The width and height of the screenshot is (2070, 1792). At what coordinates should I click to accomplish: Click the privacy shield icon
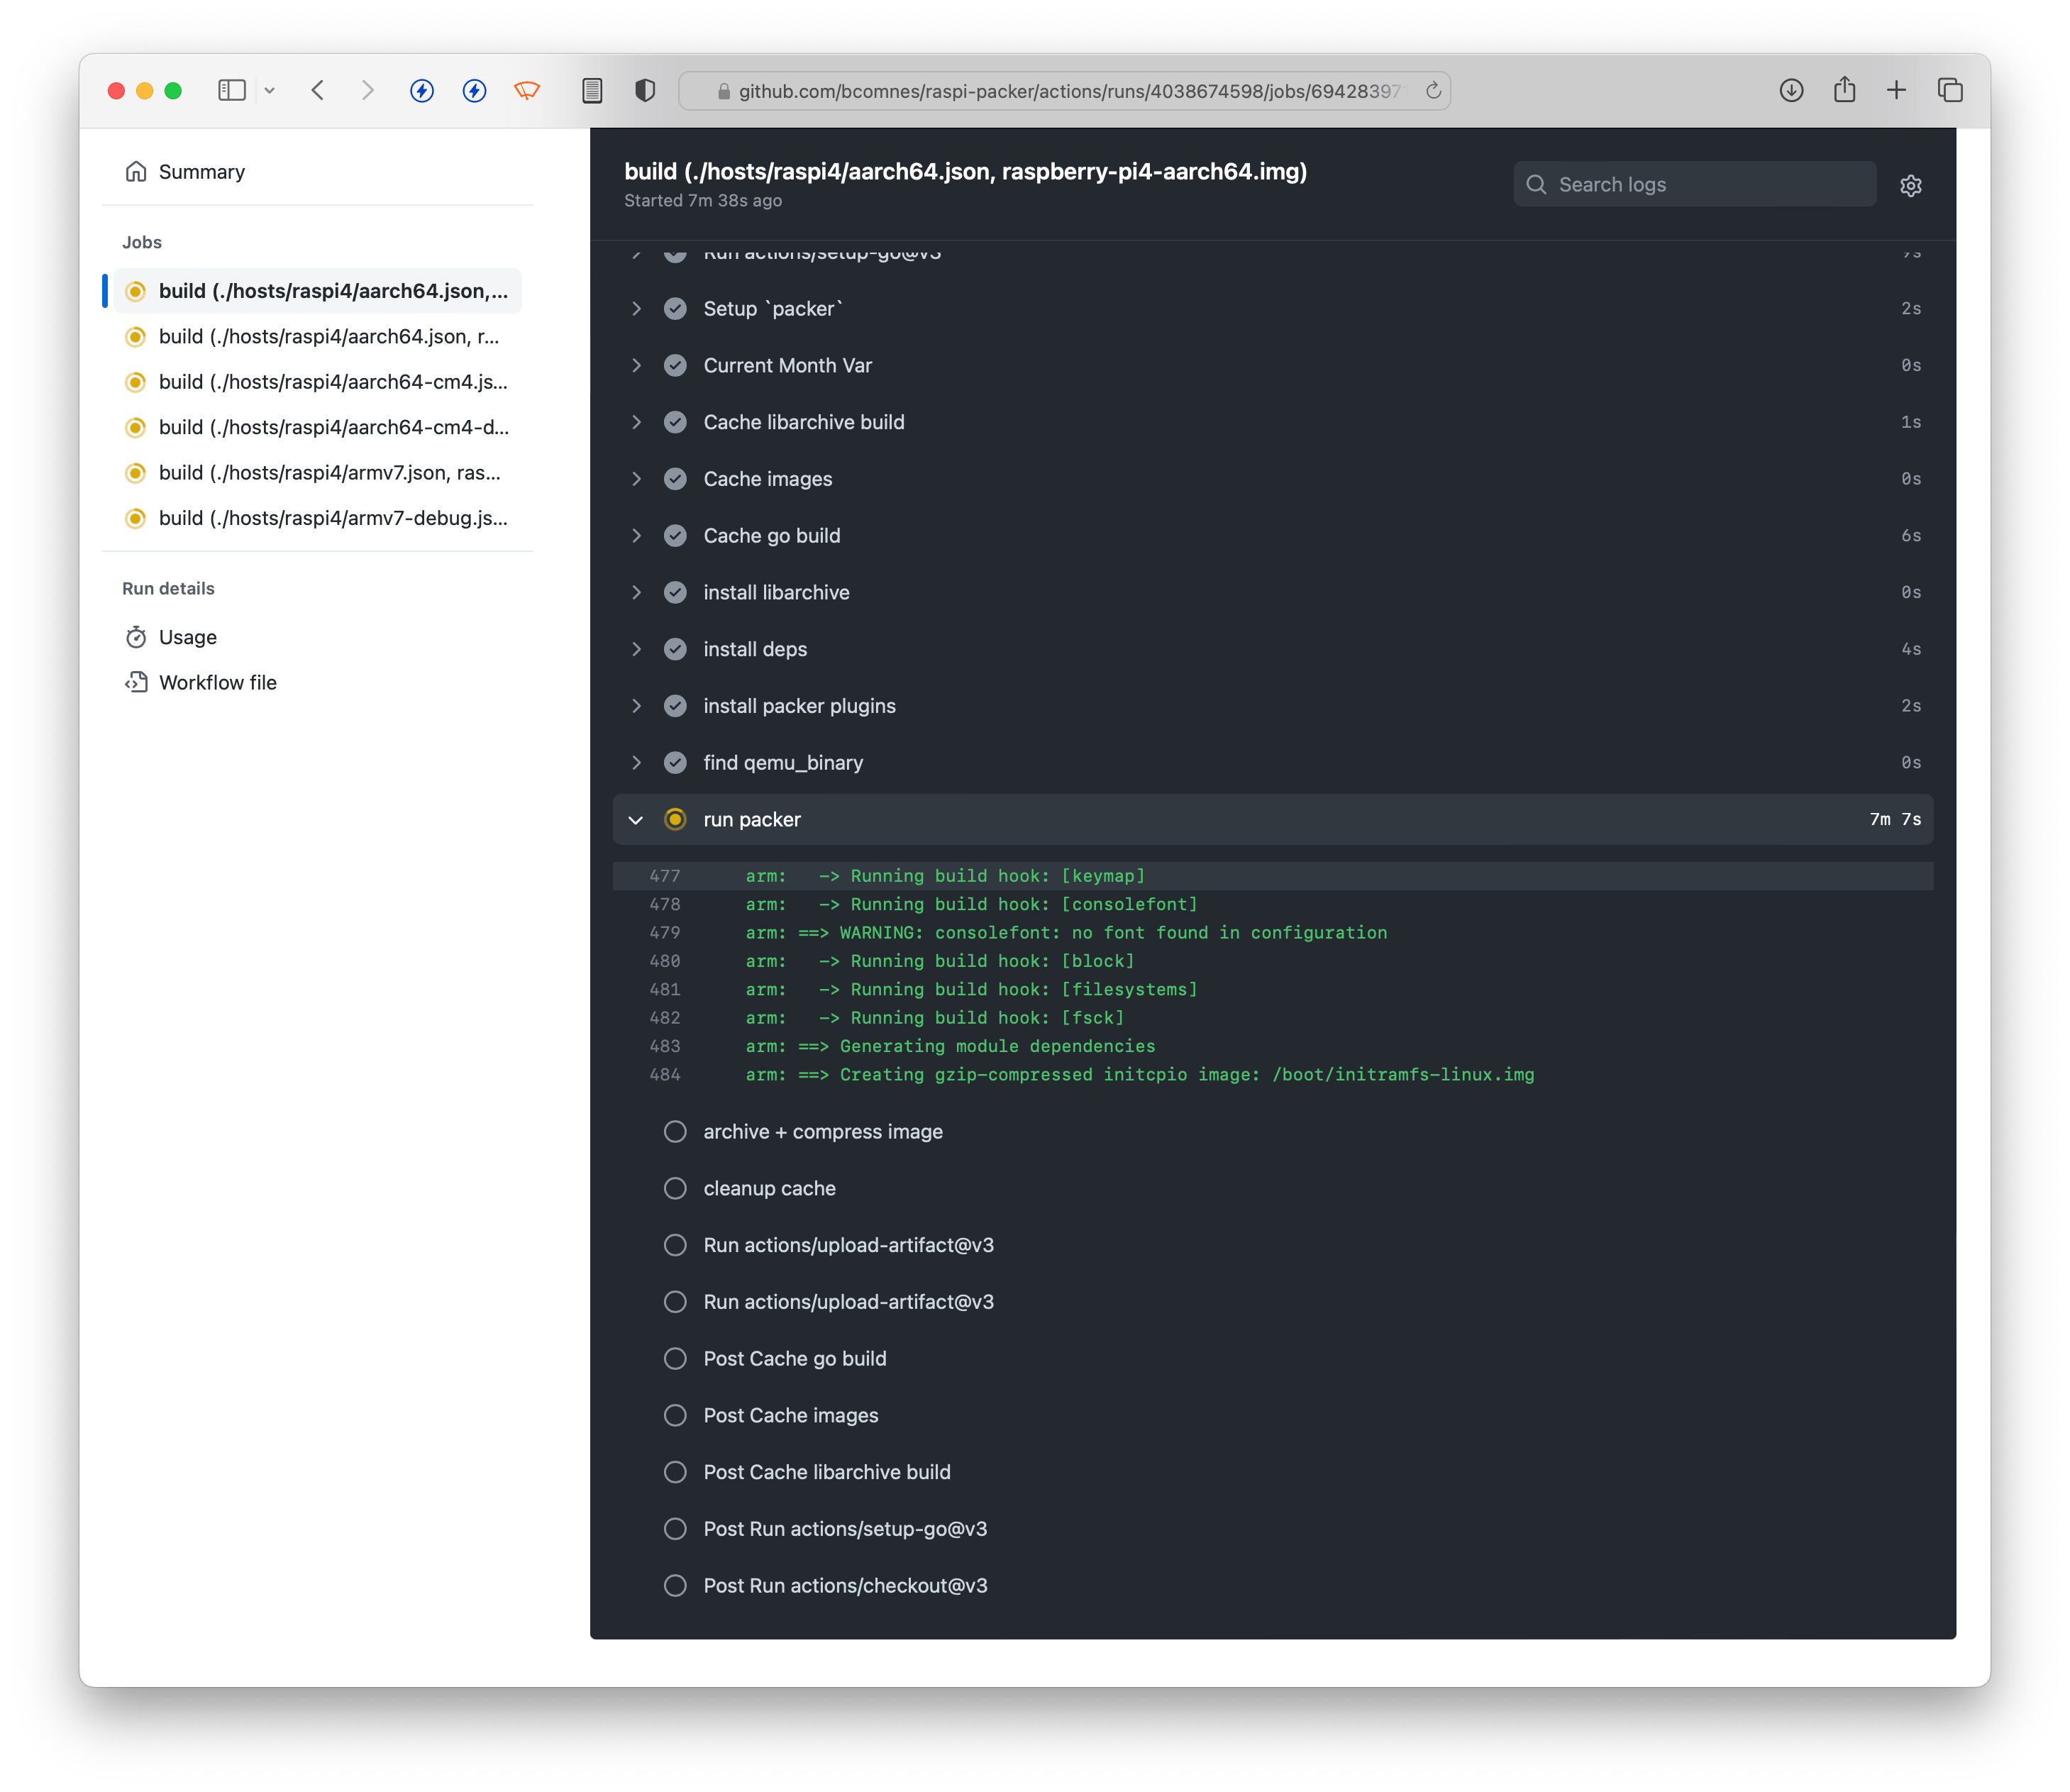(x=645, y=91)
